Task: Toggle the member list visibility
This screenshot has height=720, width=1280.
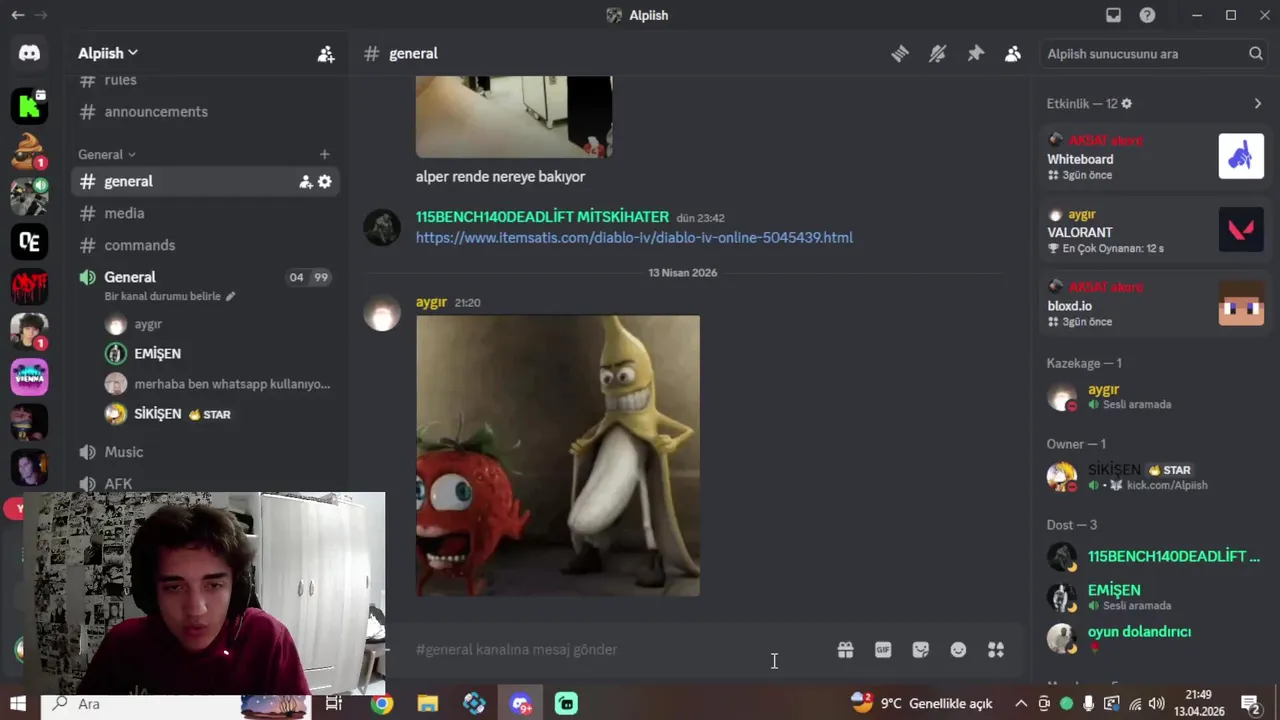Action: pyautogui.click(x=1013, y=54)
